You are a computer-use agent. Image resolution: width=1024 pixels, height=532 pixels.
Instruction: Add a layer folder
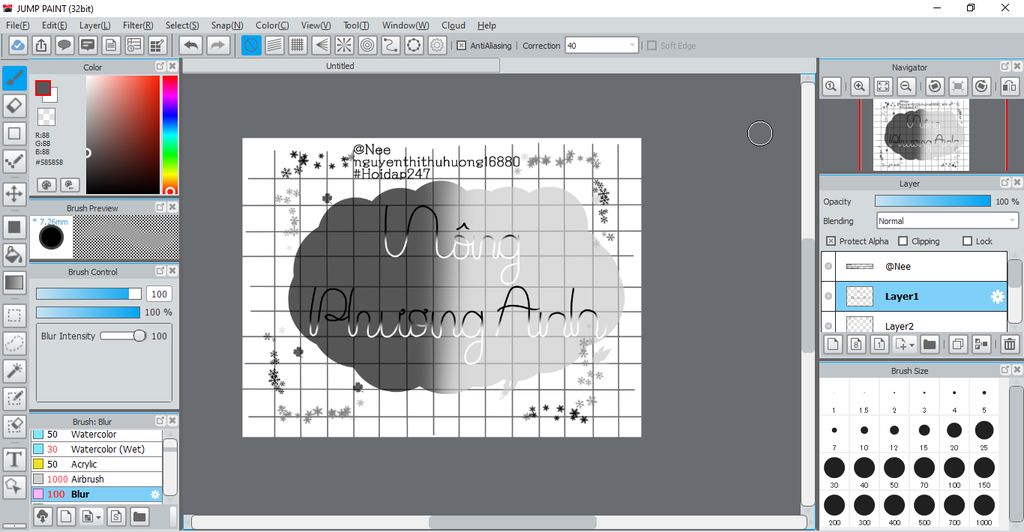pos(929,344)
